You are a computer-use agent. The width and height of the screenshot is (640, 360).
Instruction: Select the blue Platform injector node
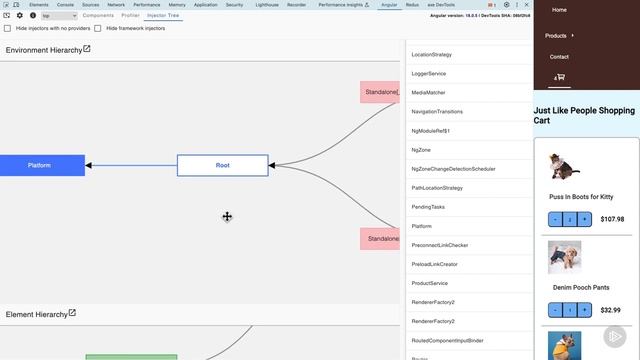click(x=42, y=165)
